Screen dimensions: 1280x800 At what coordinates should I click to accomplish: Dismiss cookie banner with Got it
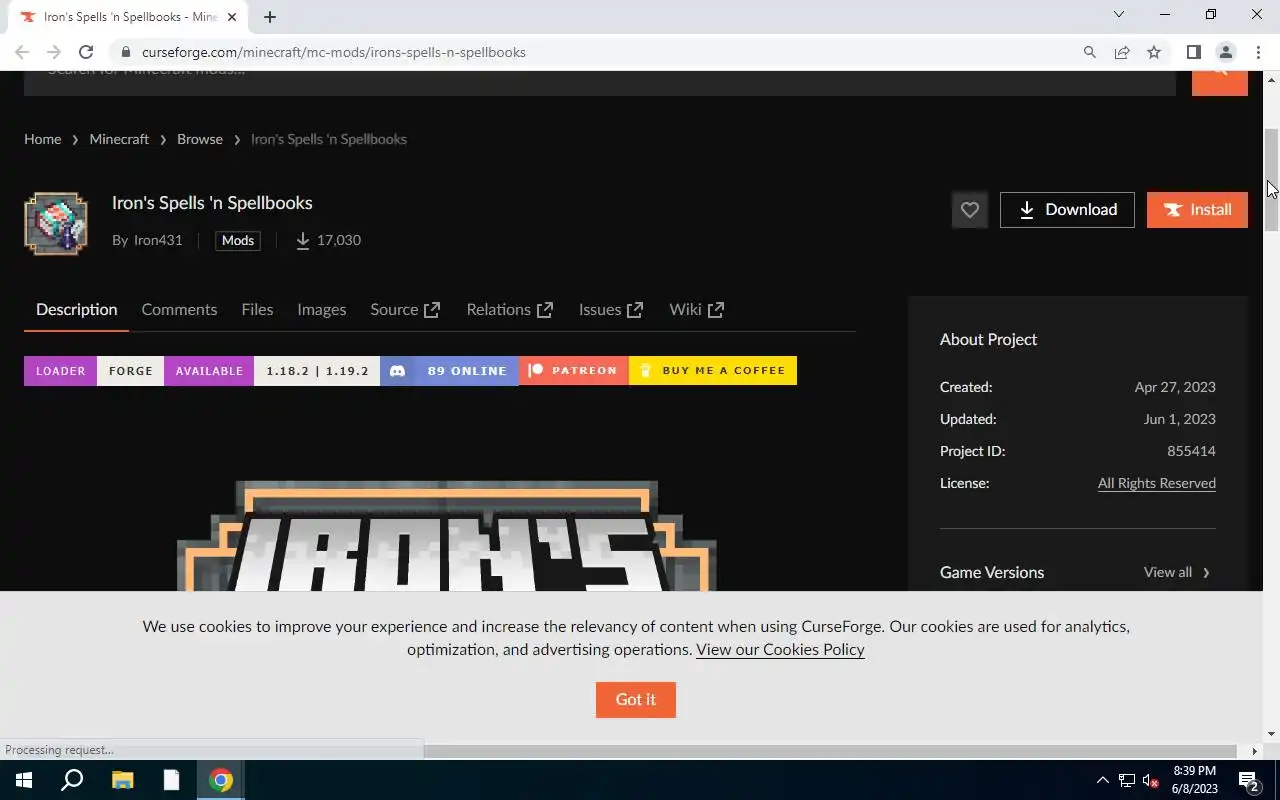[636, 700]
